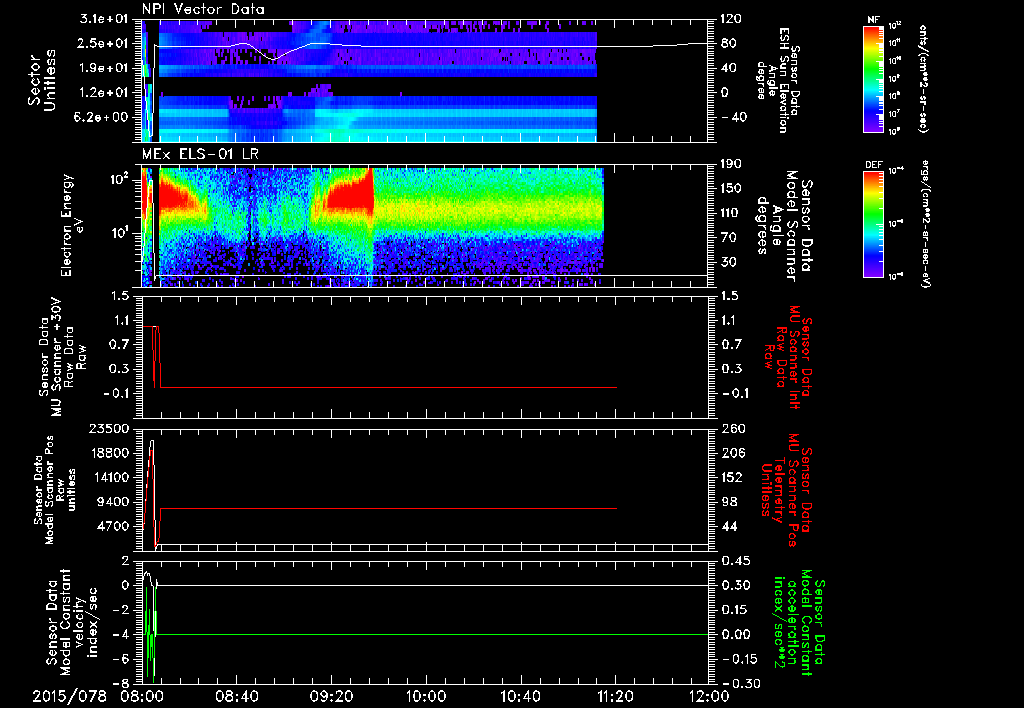Click the NPI sector spectrogram plot
This screenshot has width=1024, height=708.
424,80
